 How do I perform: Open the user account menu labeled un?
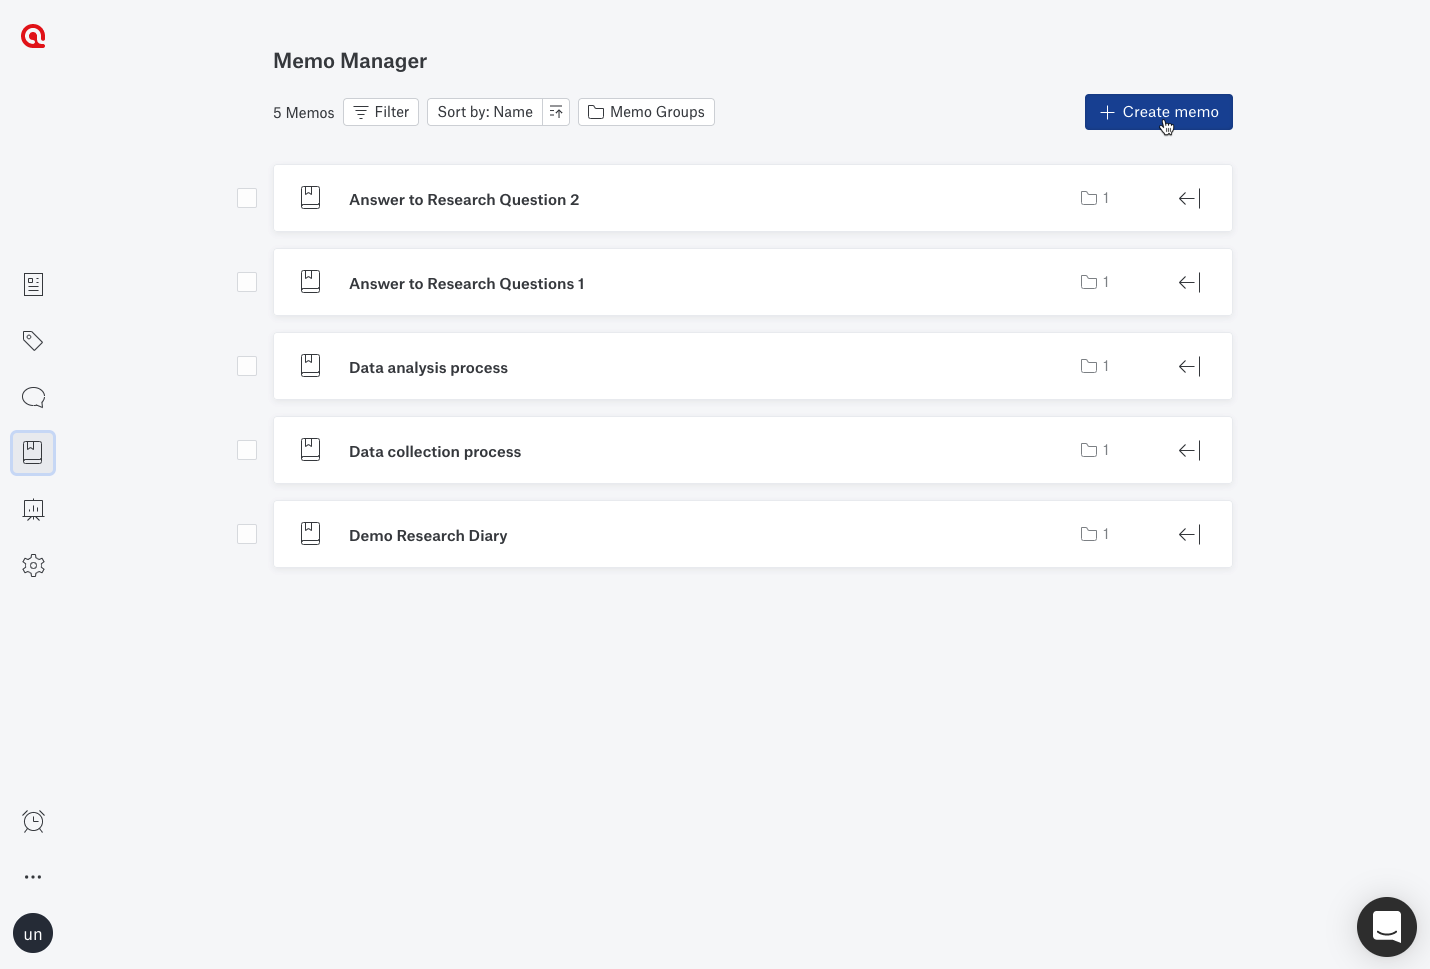[33, 933]
